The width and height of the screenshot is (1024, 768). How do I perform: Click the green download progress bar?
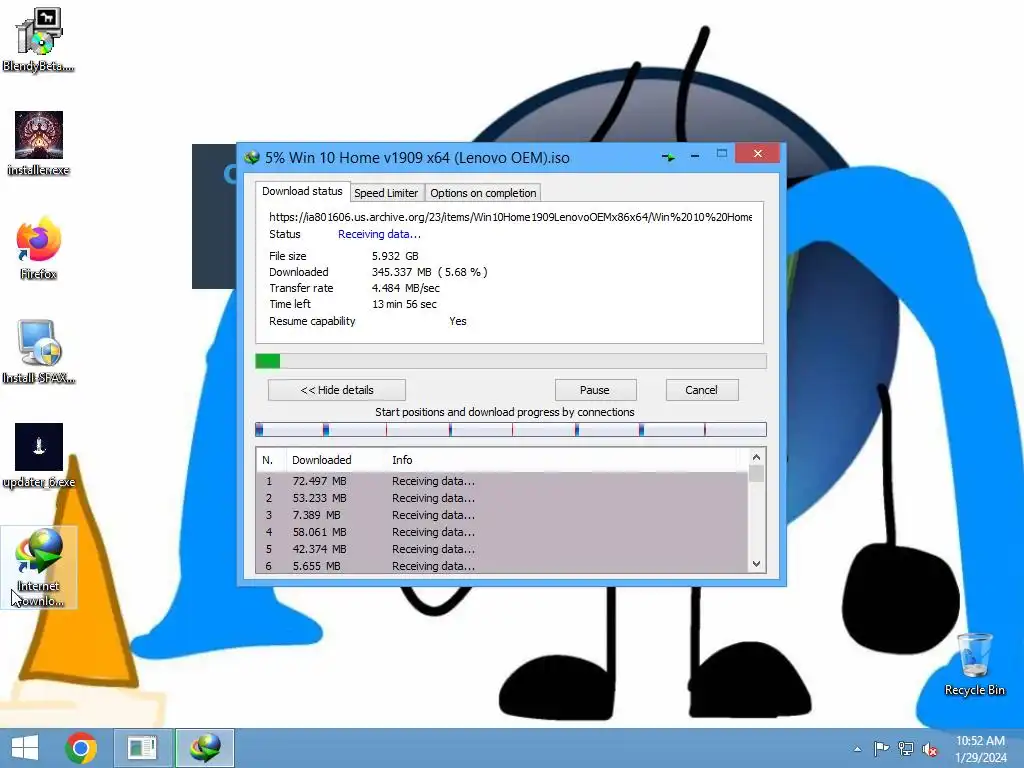511,360
